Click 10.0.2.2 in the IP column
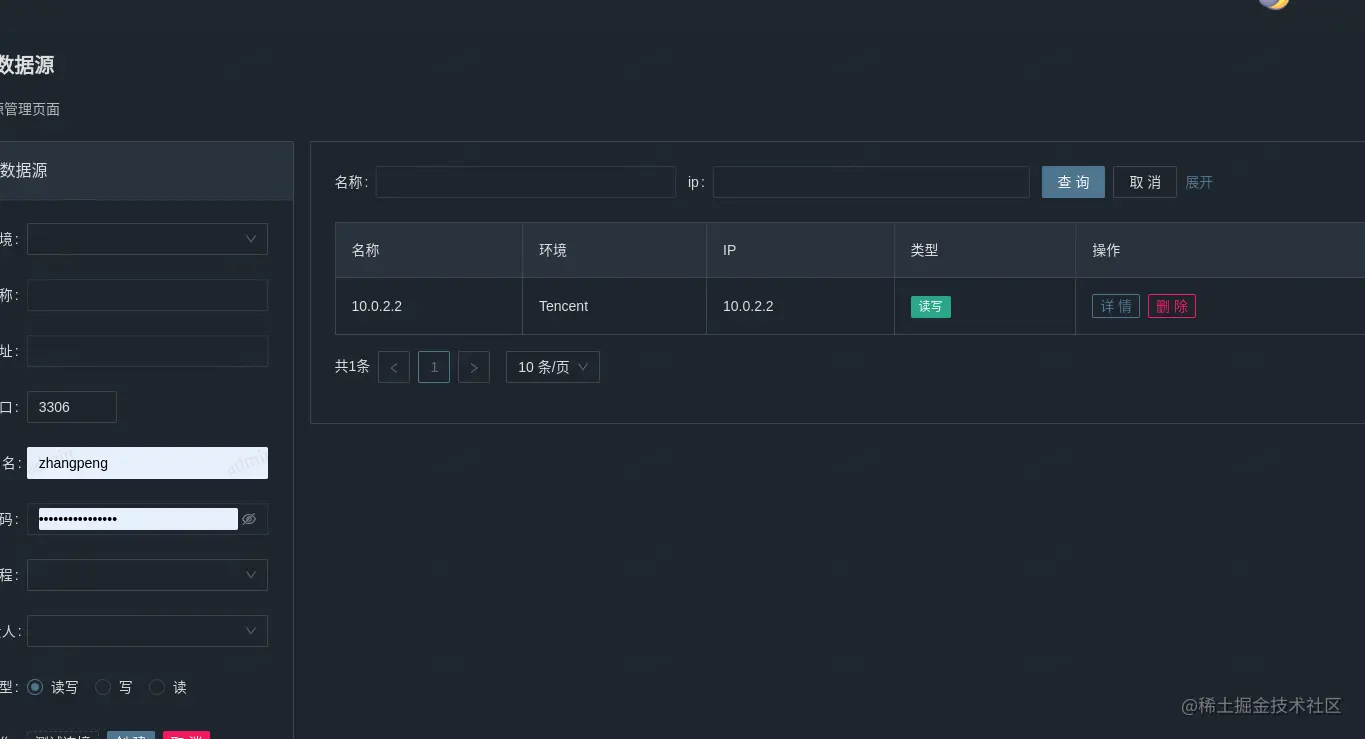 (748, 306)
